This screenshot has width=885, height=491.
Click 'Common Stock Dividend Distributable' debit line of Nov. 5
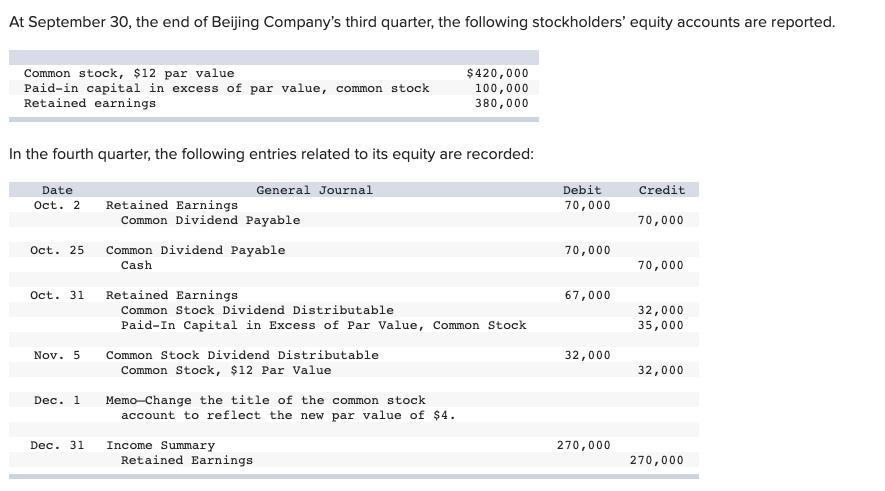[242, 356]
